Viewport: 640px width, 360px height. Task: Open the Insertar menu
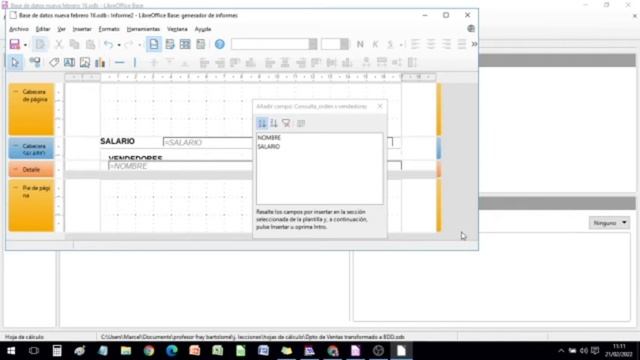82,29
